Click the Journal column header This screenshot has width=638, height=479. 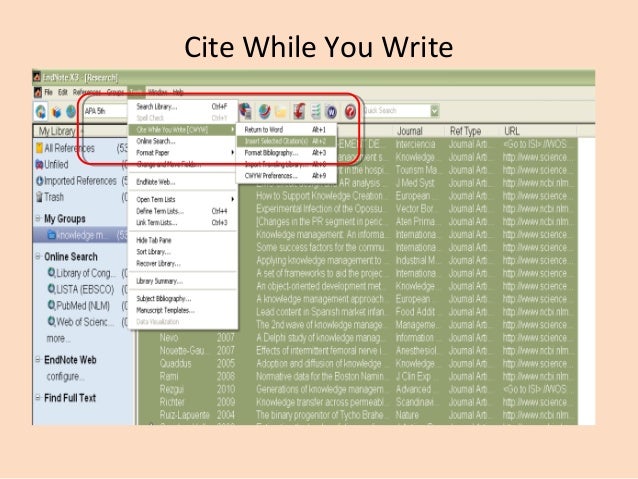point(418,131)
